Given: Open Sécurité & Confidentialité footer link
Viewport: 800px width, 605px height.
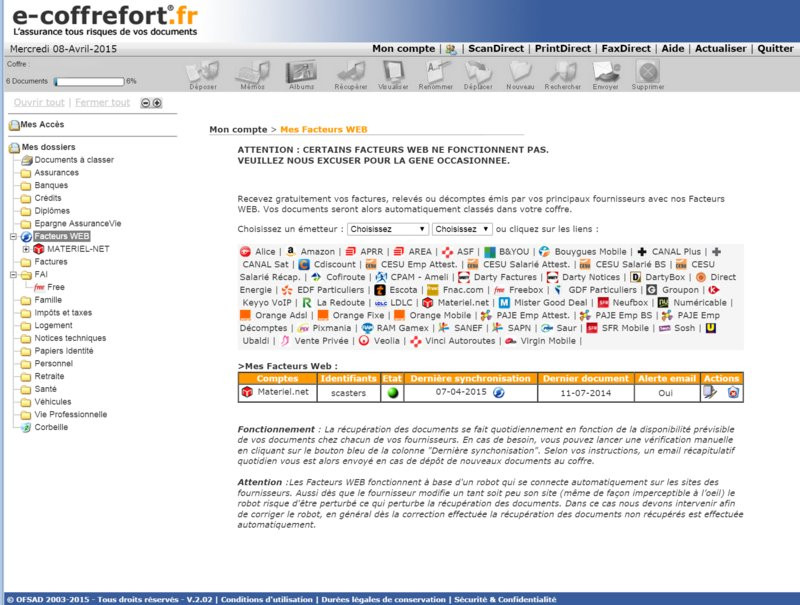Looking at the screenshot, I should (x=505, y=599).
